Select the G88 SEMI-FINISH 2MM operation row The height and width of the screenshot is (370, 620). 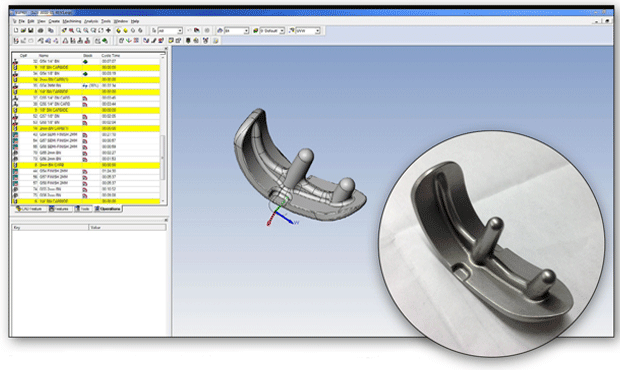click(86, 147)
